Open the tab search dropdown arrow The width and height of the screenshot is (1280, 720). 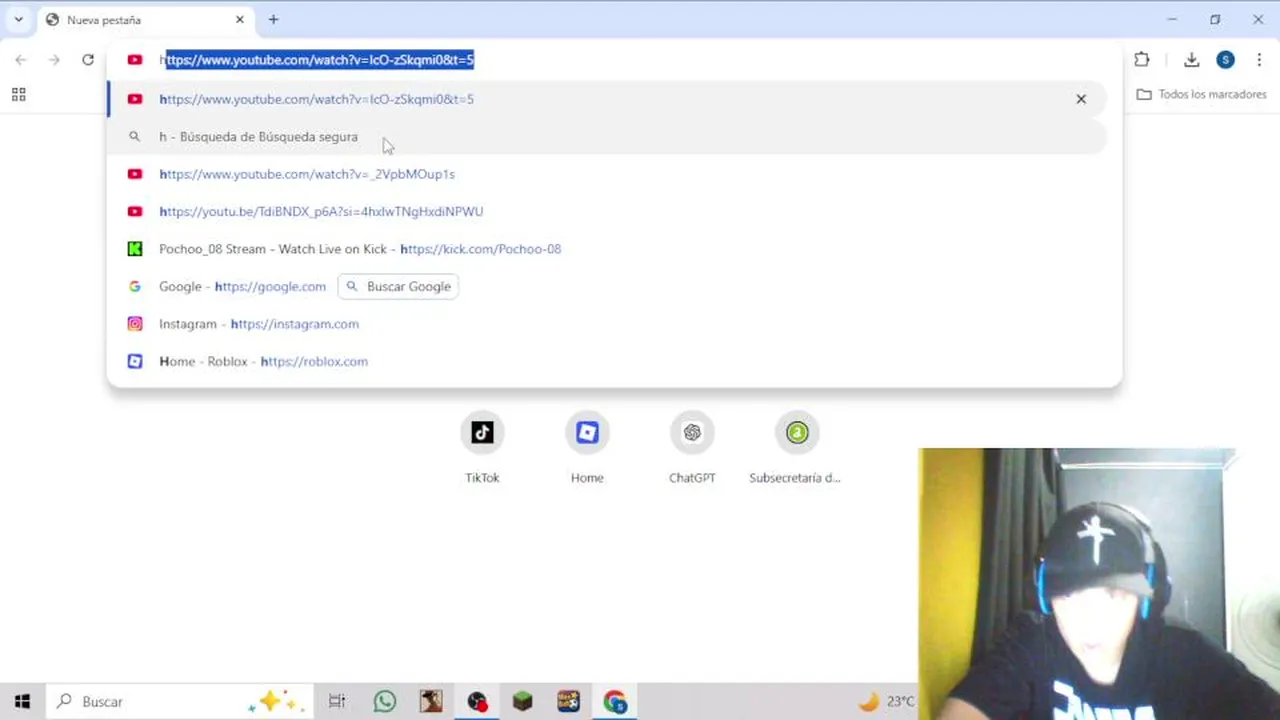(18, 19)
